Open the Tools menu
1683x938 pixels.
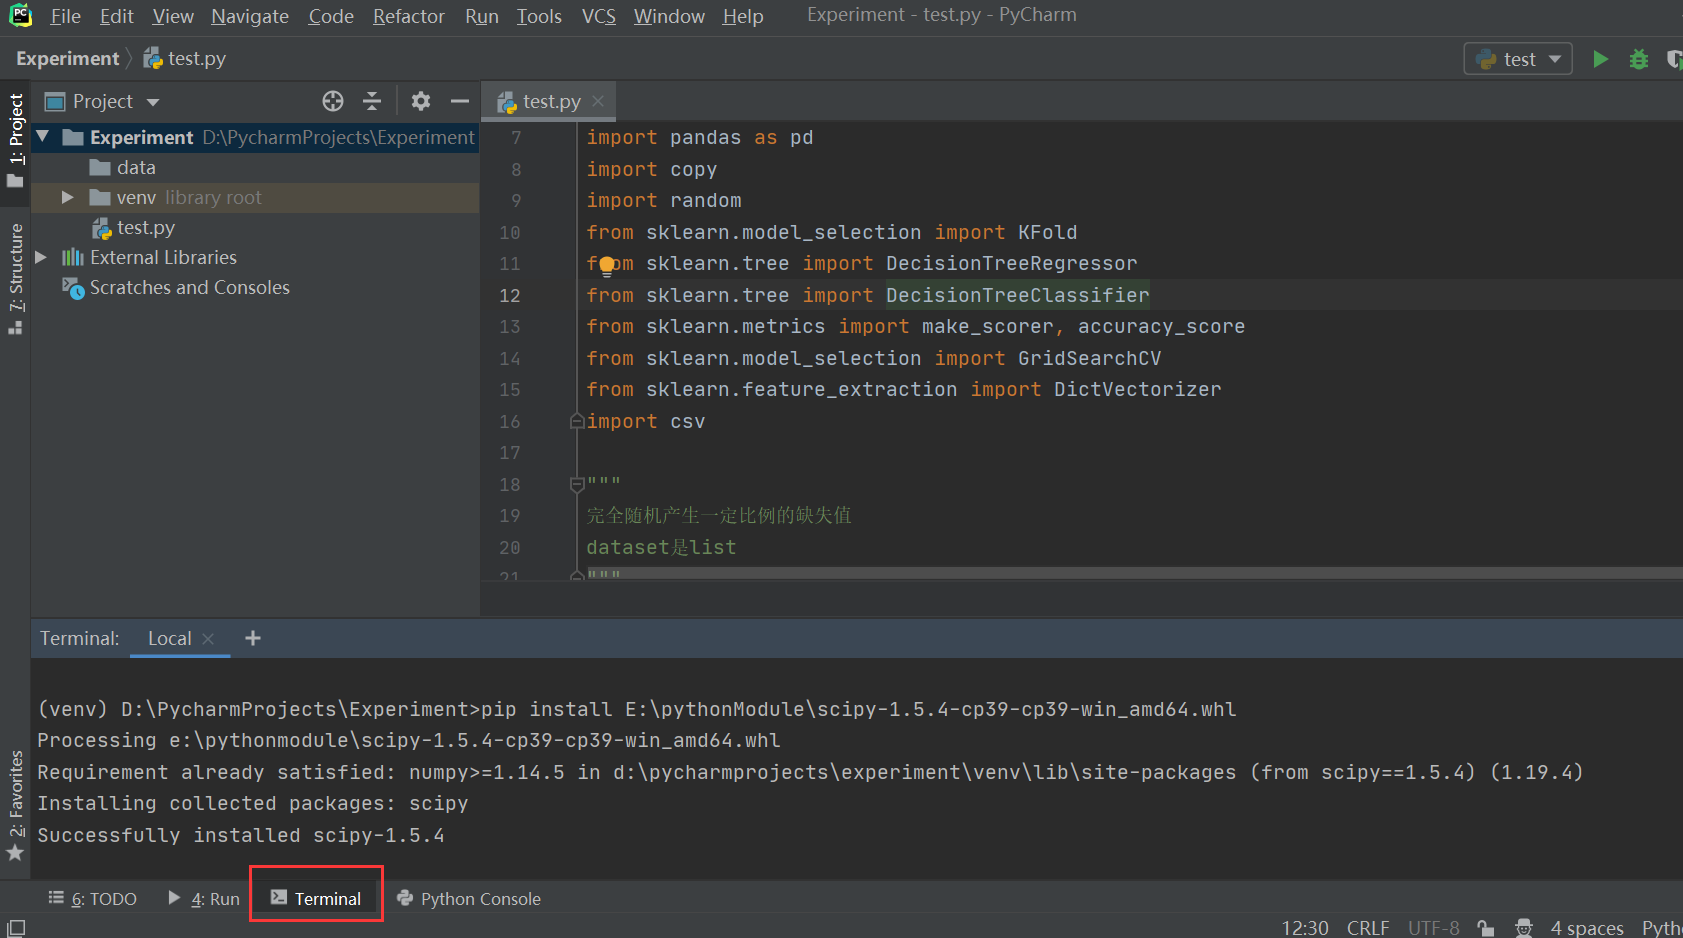[539, 16]
